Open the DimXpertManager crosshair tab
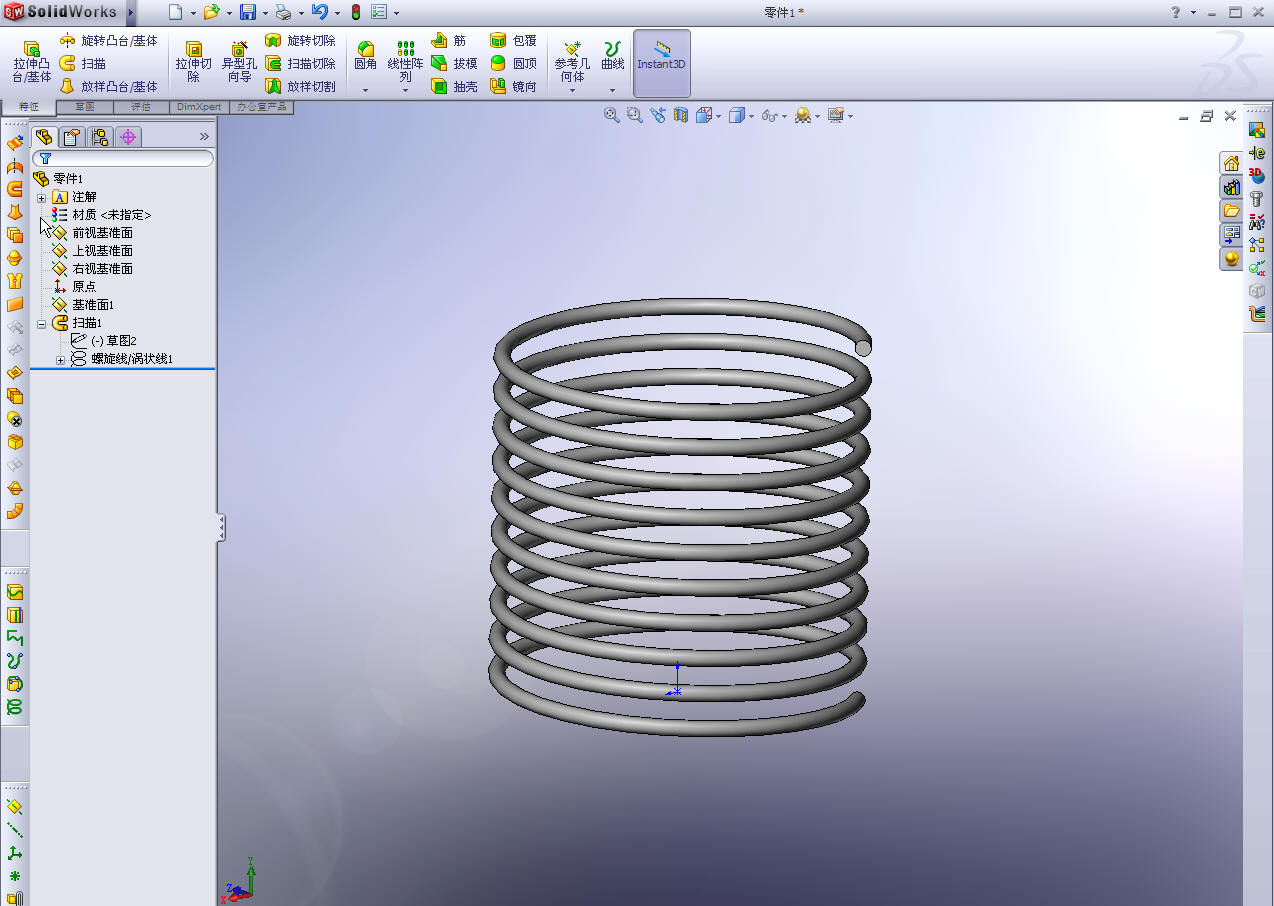This screenshot has height=906, width=1274. [127, 137]
